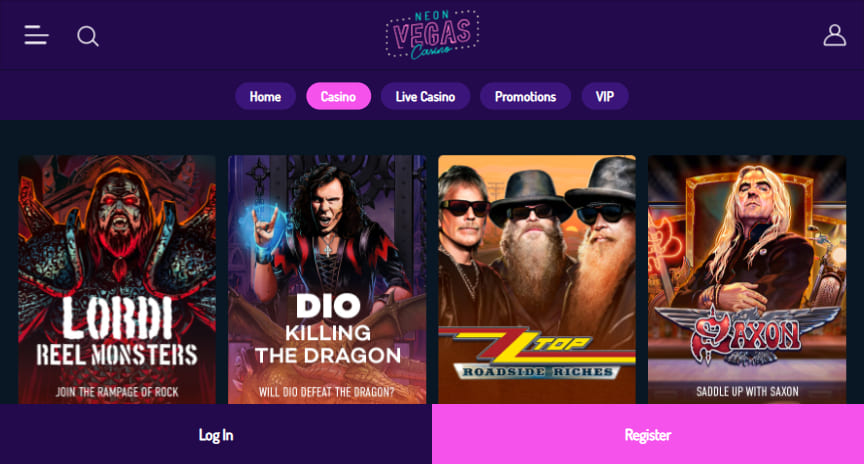The height and width of the screenshot is (464, 864).
Task: Open the Promotions tab
Action: (525, 96)
